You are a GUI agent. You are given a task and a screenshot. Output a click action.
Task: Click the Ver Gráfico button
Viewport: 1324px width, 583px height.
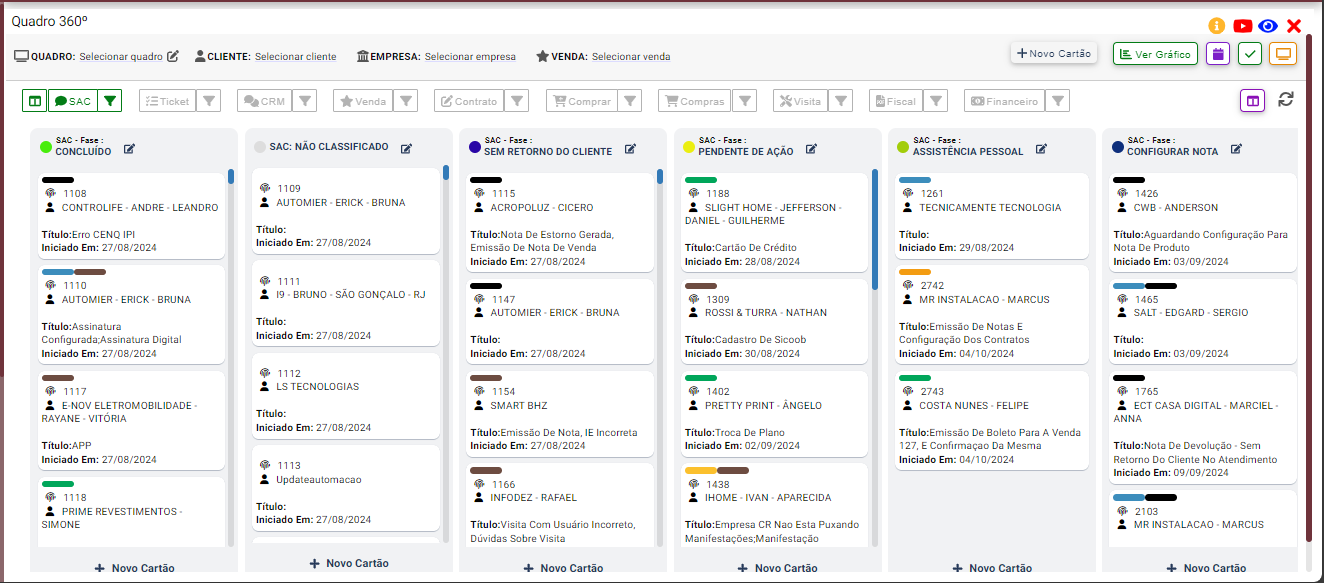pos(1155,54)
